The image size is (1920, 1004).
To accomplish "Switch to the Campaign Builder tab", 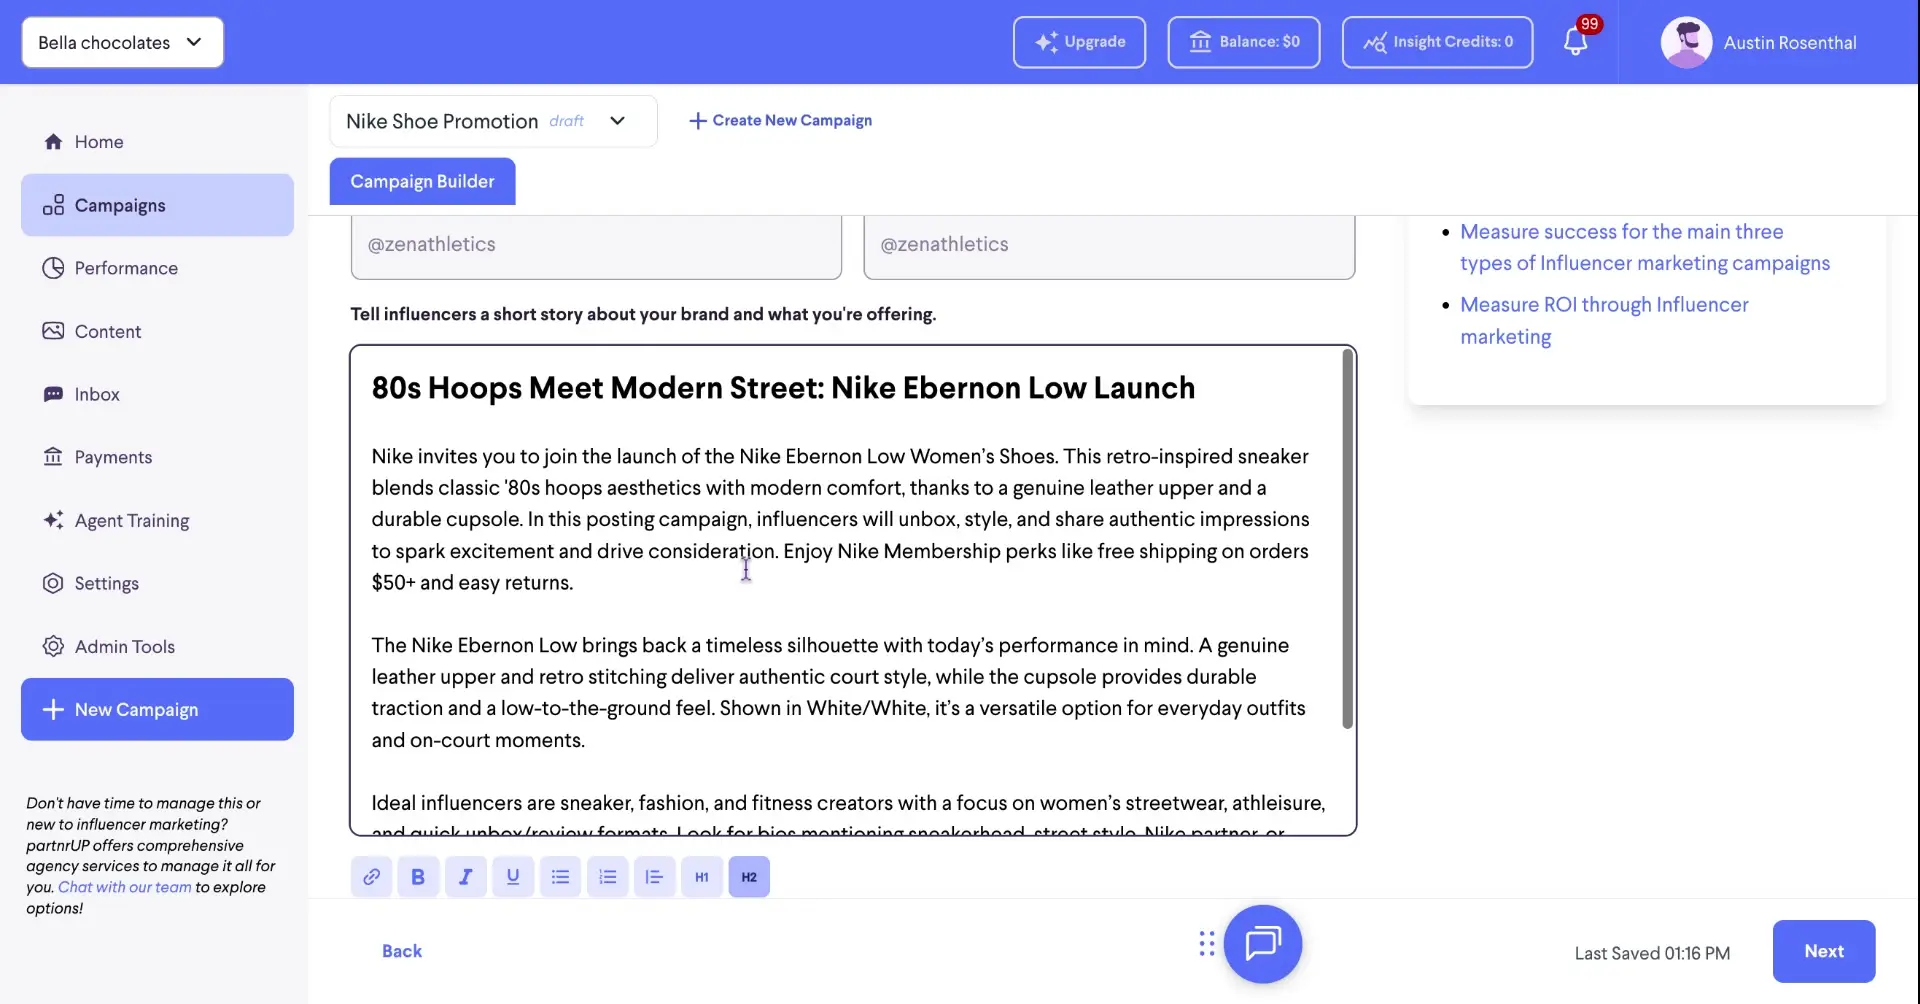I will [x=421, y=181].
